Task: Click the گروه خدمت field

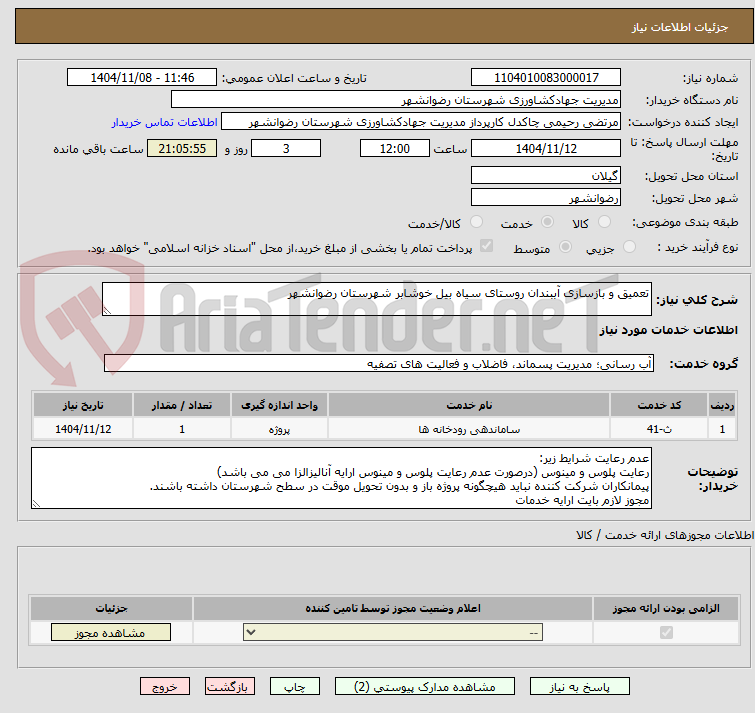Action: click(379, 363)
